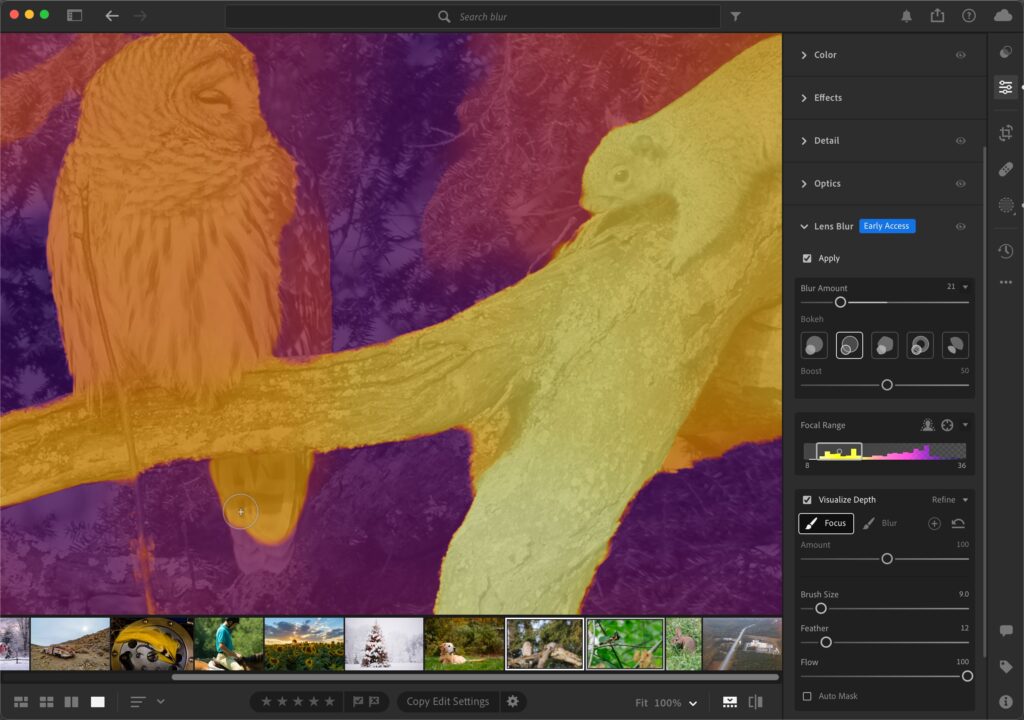Viewport: 1024px width, 720px height.
Task: Click Copy Edit Settings button
Action: pos(447,701)
